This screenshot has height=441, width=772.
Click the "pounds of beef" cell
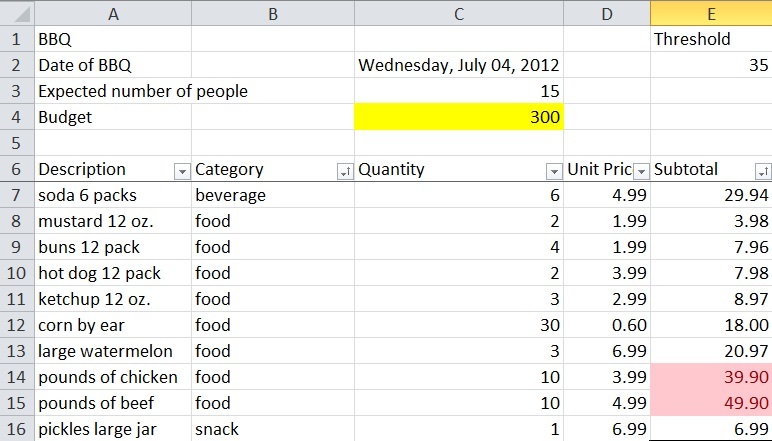pyautogui.click(x=112, y=403)
